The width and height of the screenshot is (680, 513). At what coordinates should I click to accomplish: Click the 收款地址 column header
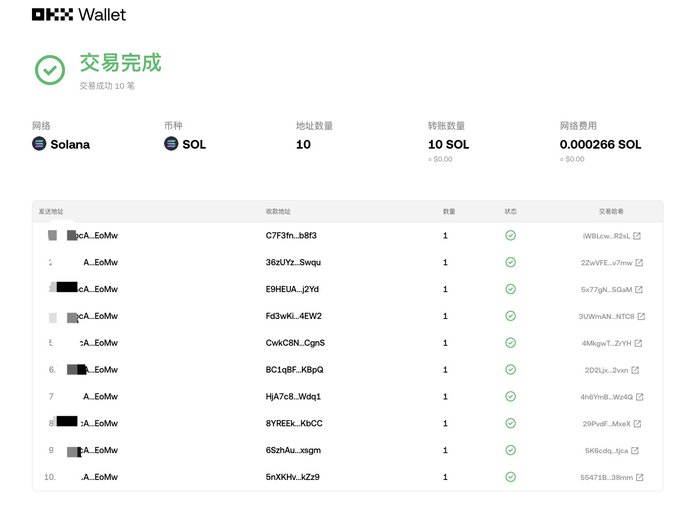pyautogui.click(x=278, y=212)
